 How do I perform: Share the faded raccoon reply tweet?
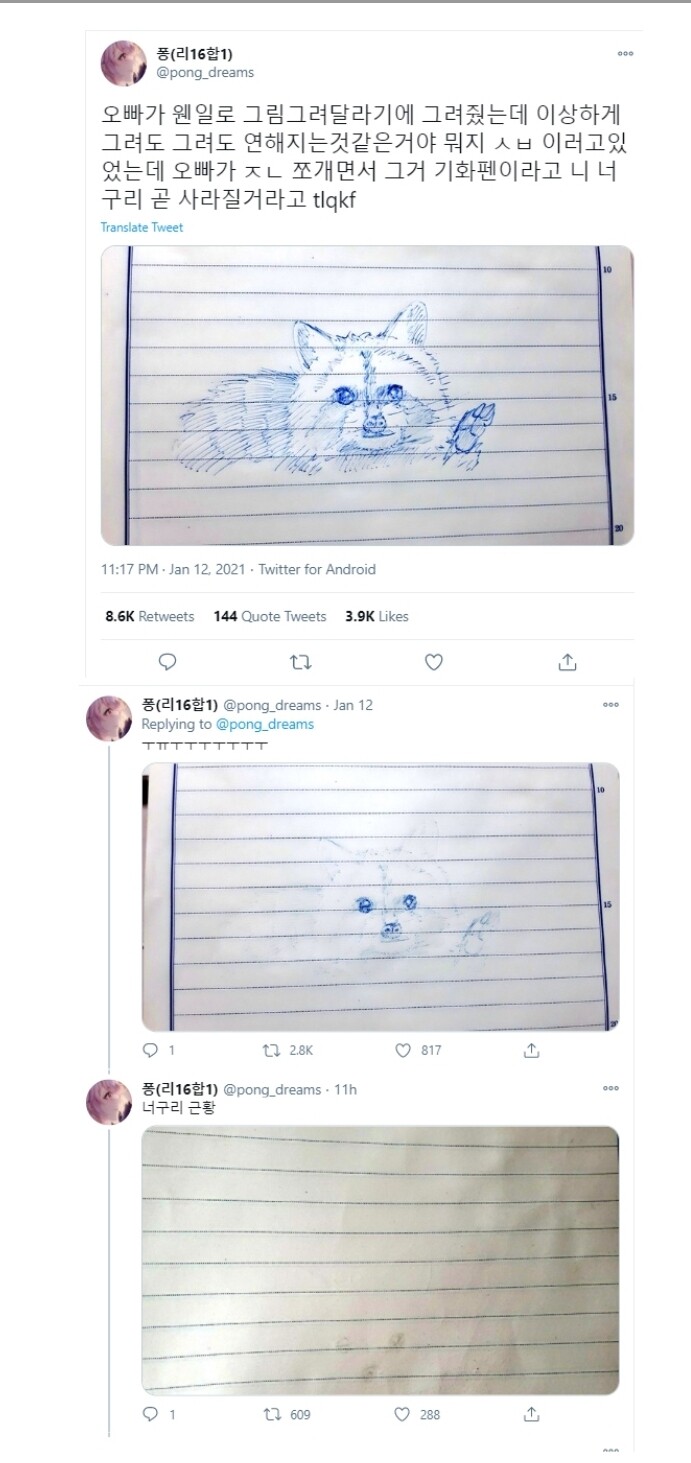(532, 1051)
